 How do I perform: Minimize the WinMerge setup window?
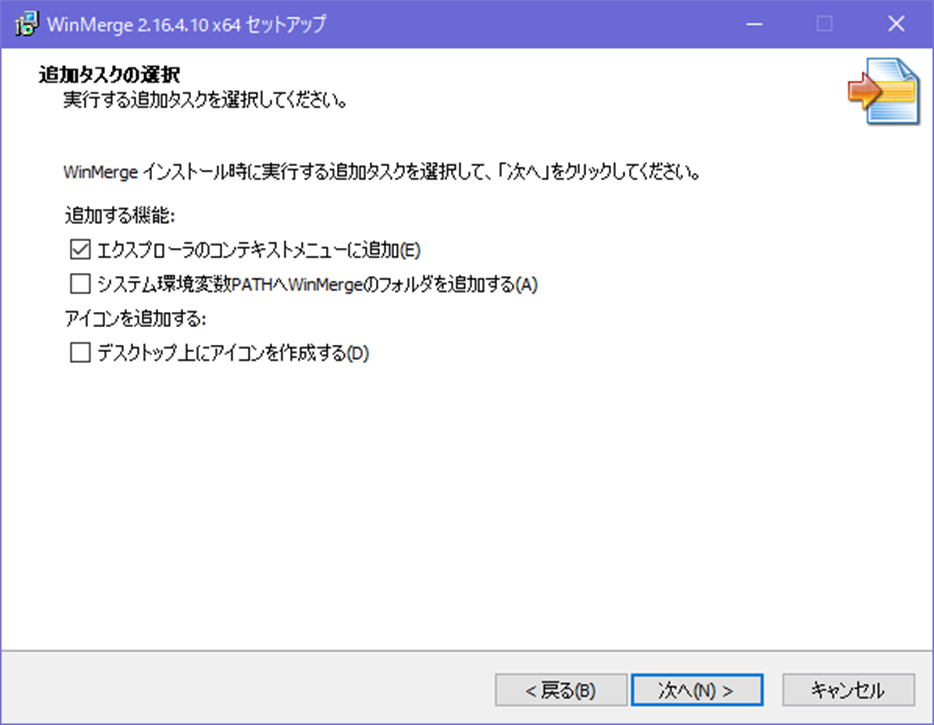pyautogui.click(x=754, y=24)
